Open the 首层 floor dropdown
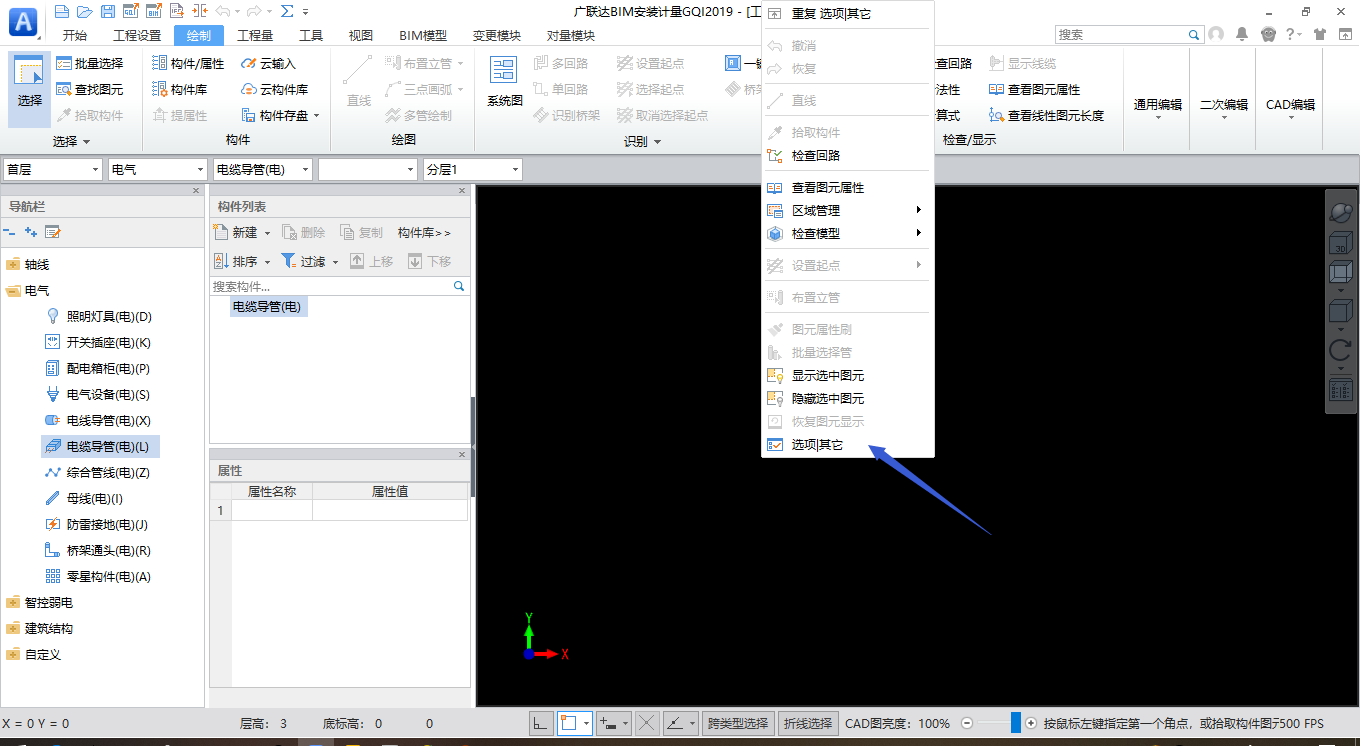The image size is (1360, 746). pyautogui.click(x=53, y=170)
